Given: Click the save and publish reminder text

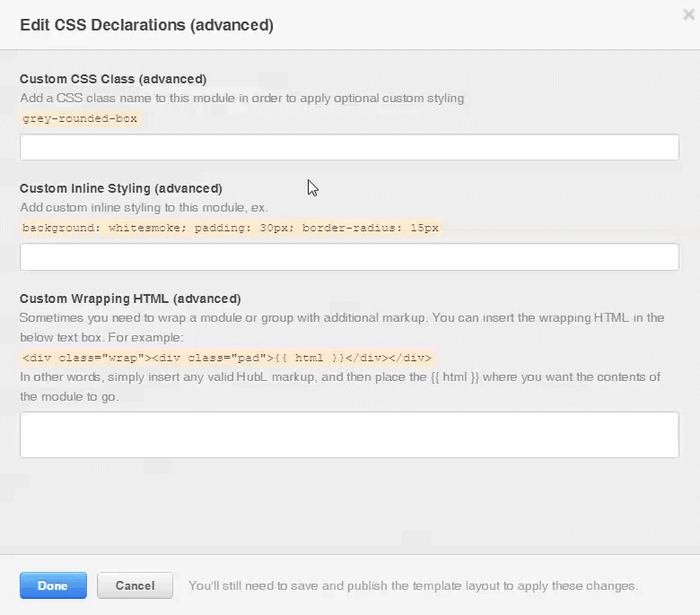Looking at the screenshot, I should tap(413, 586).
